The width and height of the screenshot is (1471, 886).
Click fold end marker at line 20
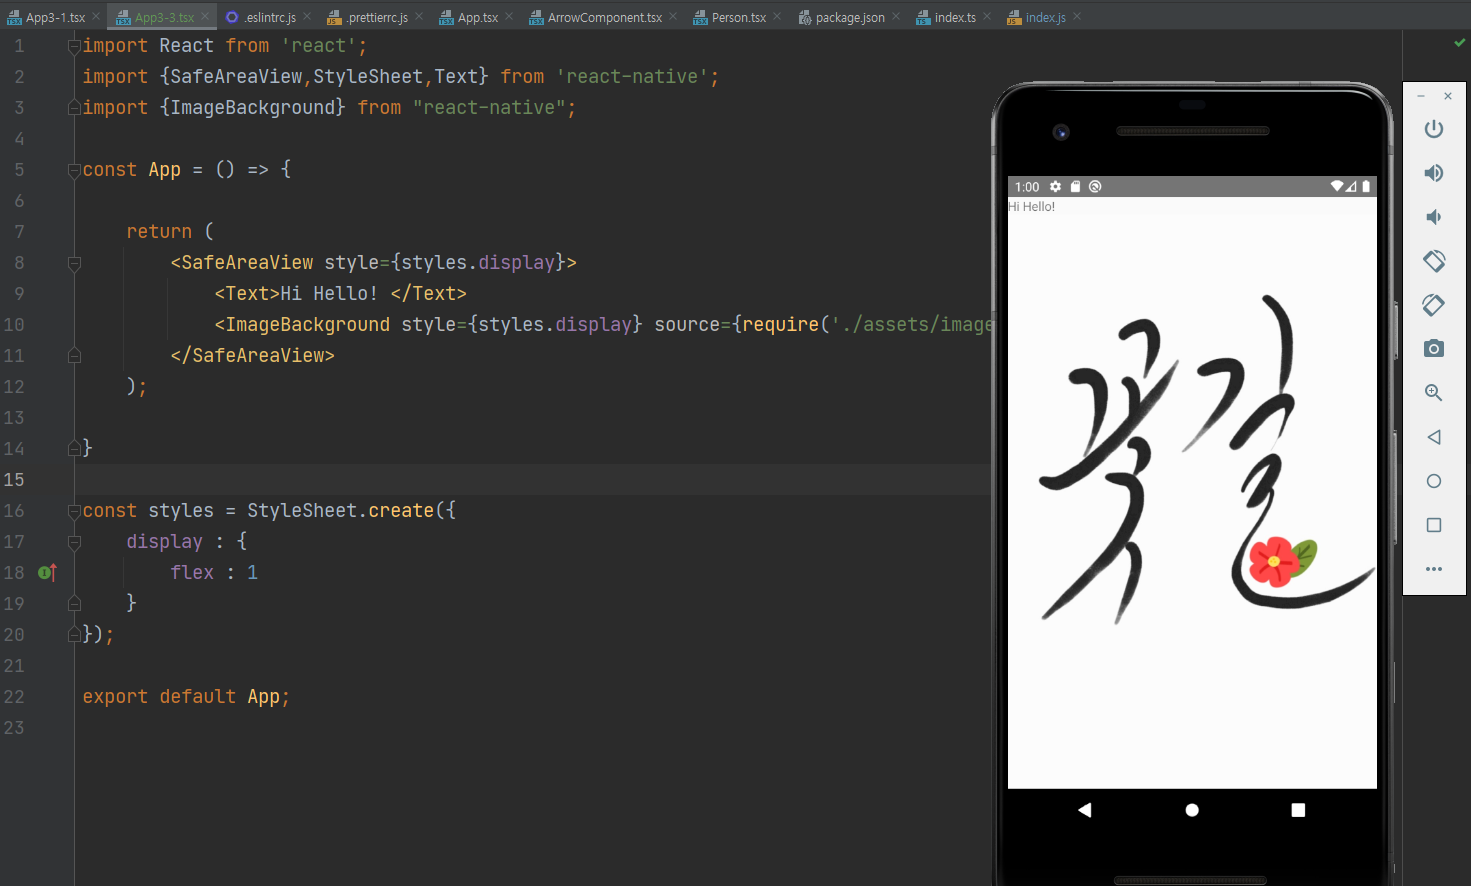(74, 634)
